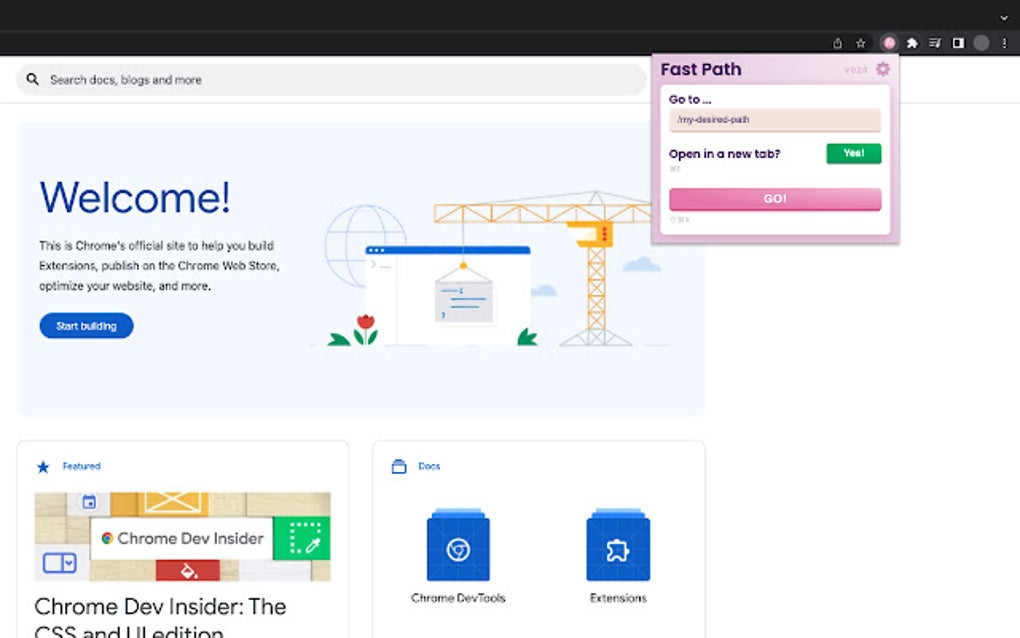Open the Extensions puzzle piece icon
Viewport: 1020px width, 638px height.
coord(911,43)
